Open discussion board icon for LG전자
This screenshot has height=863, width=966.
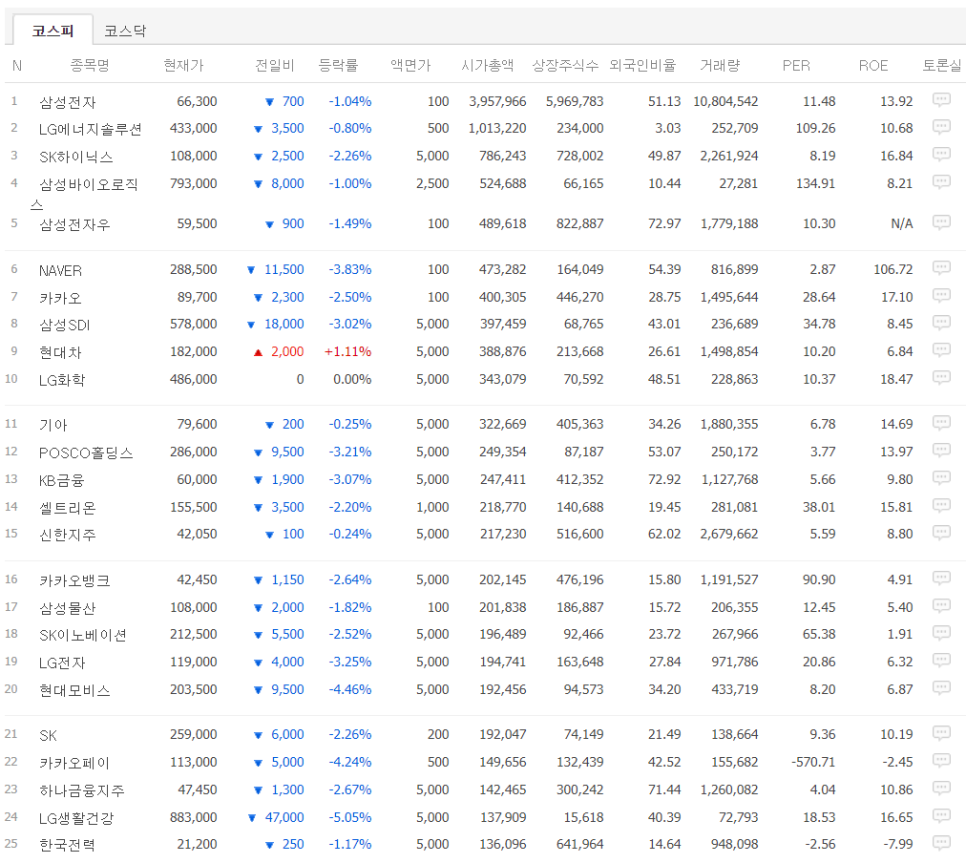(x=941, y=660)
